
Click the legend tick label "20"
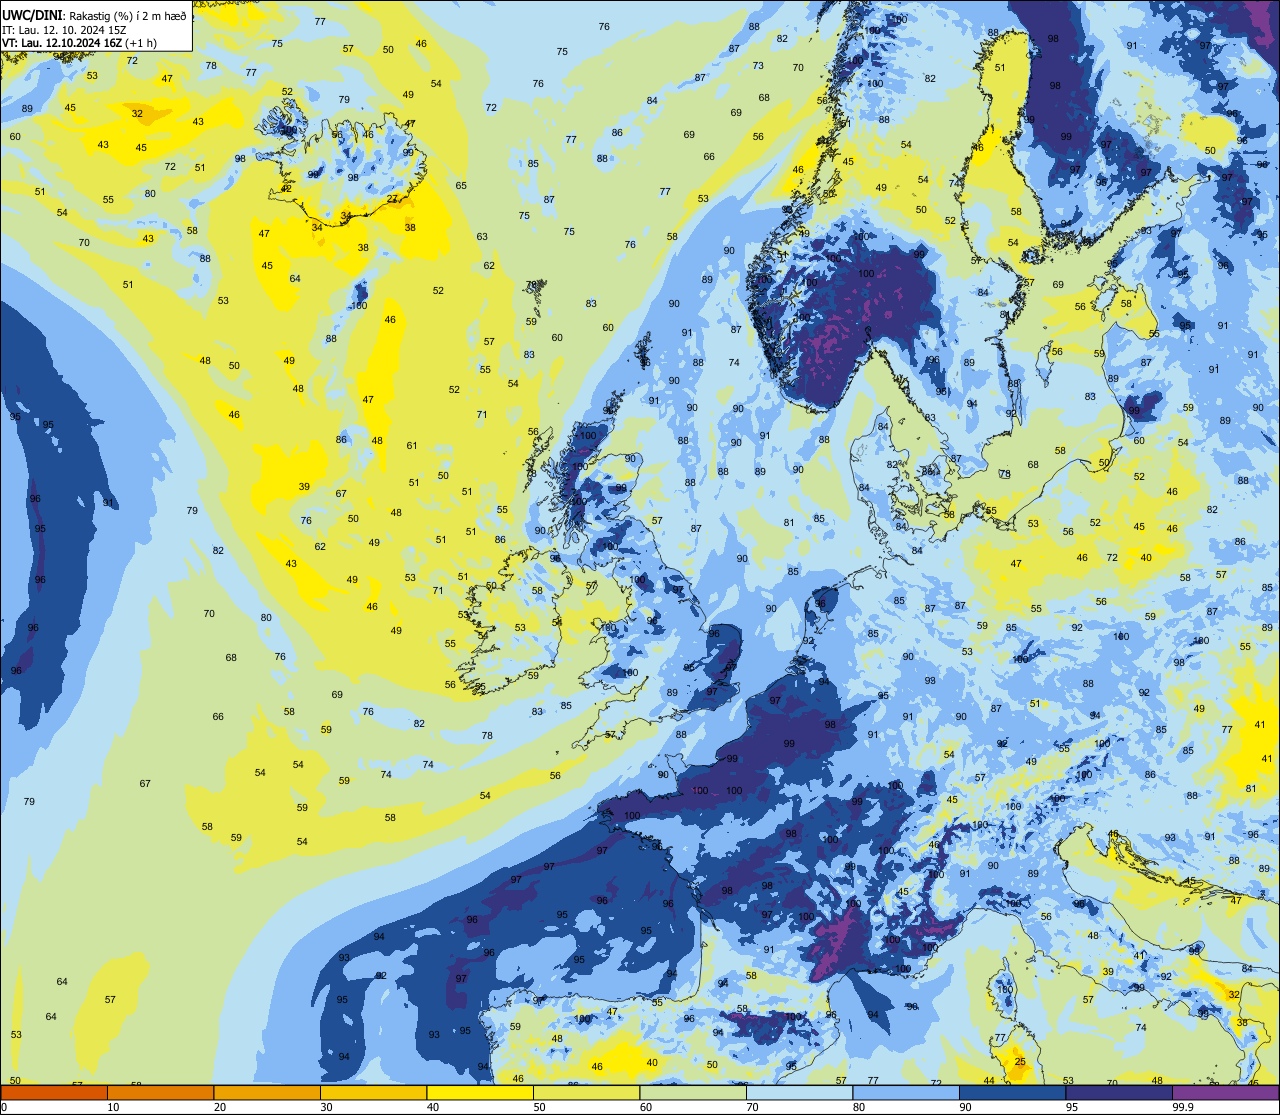(220, 1106)
